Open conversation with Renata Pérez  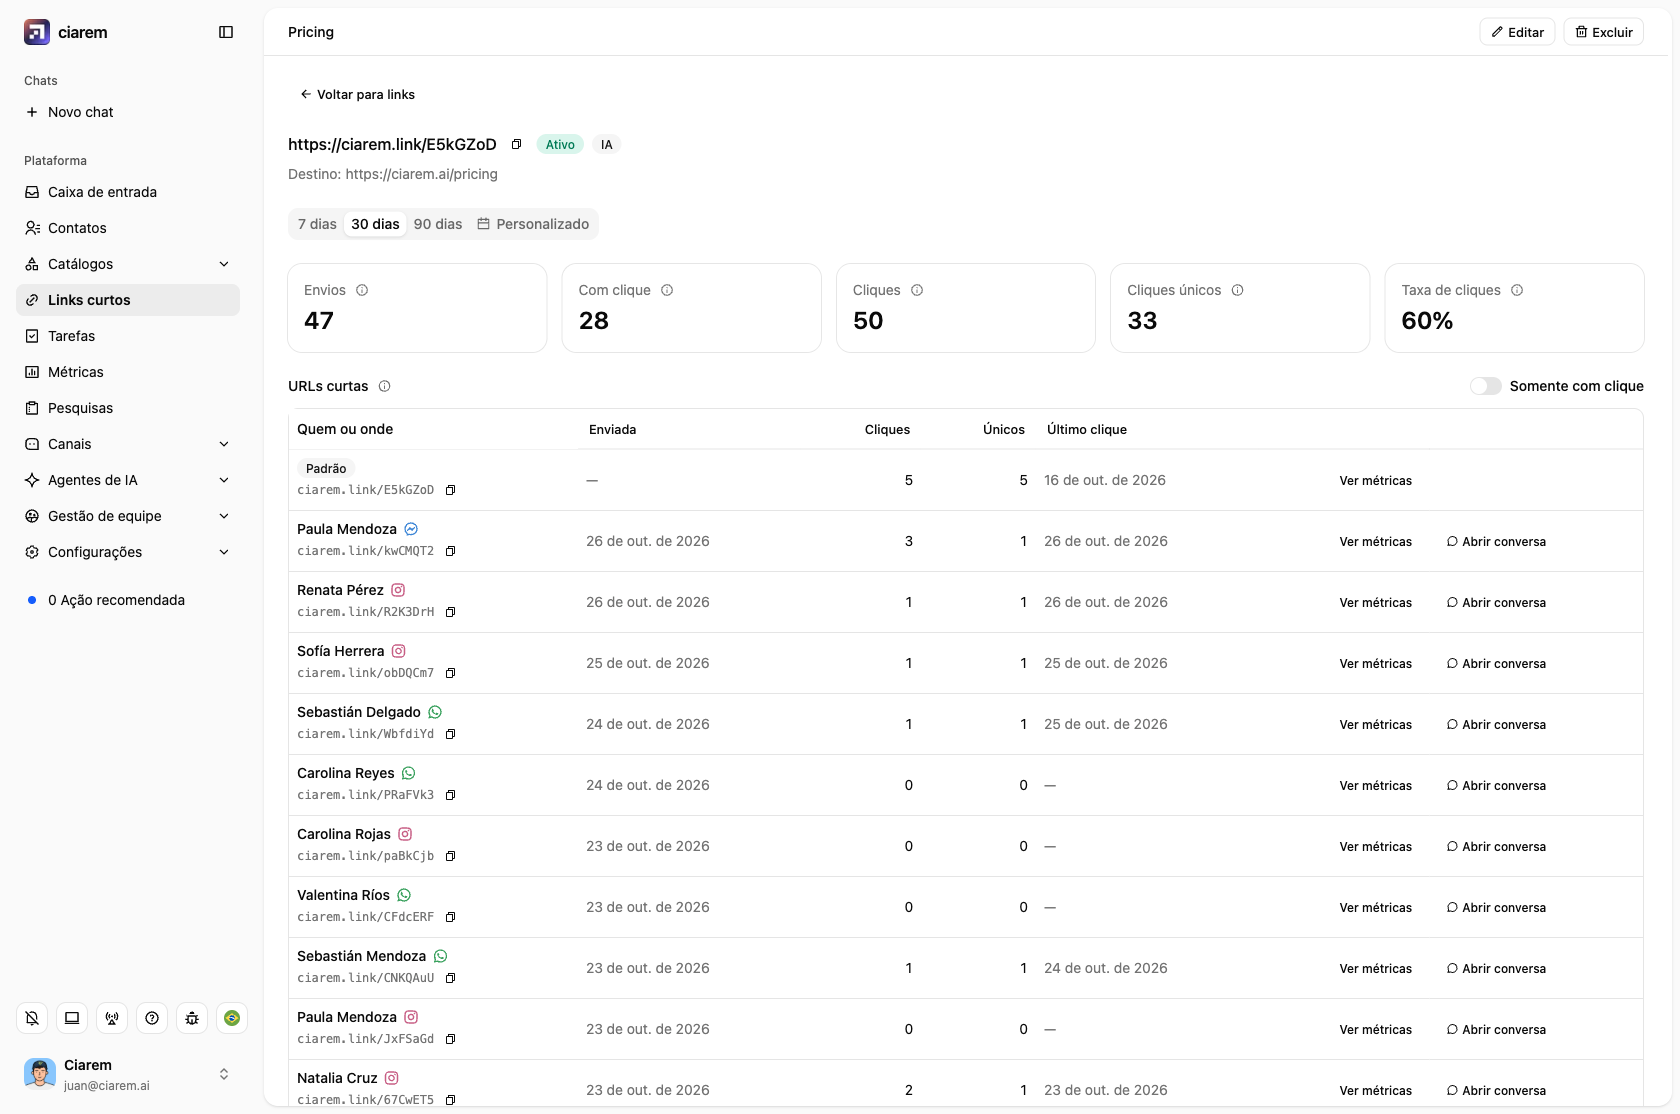pyautogui.click(x=1496, y=602)
